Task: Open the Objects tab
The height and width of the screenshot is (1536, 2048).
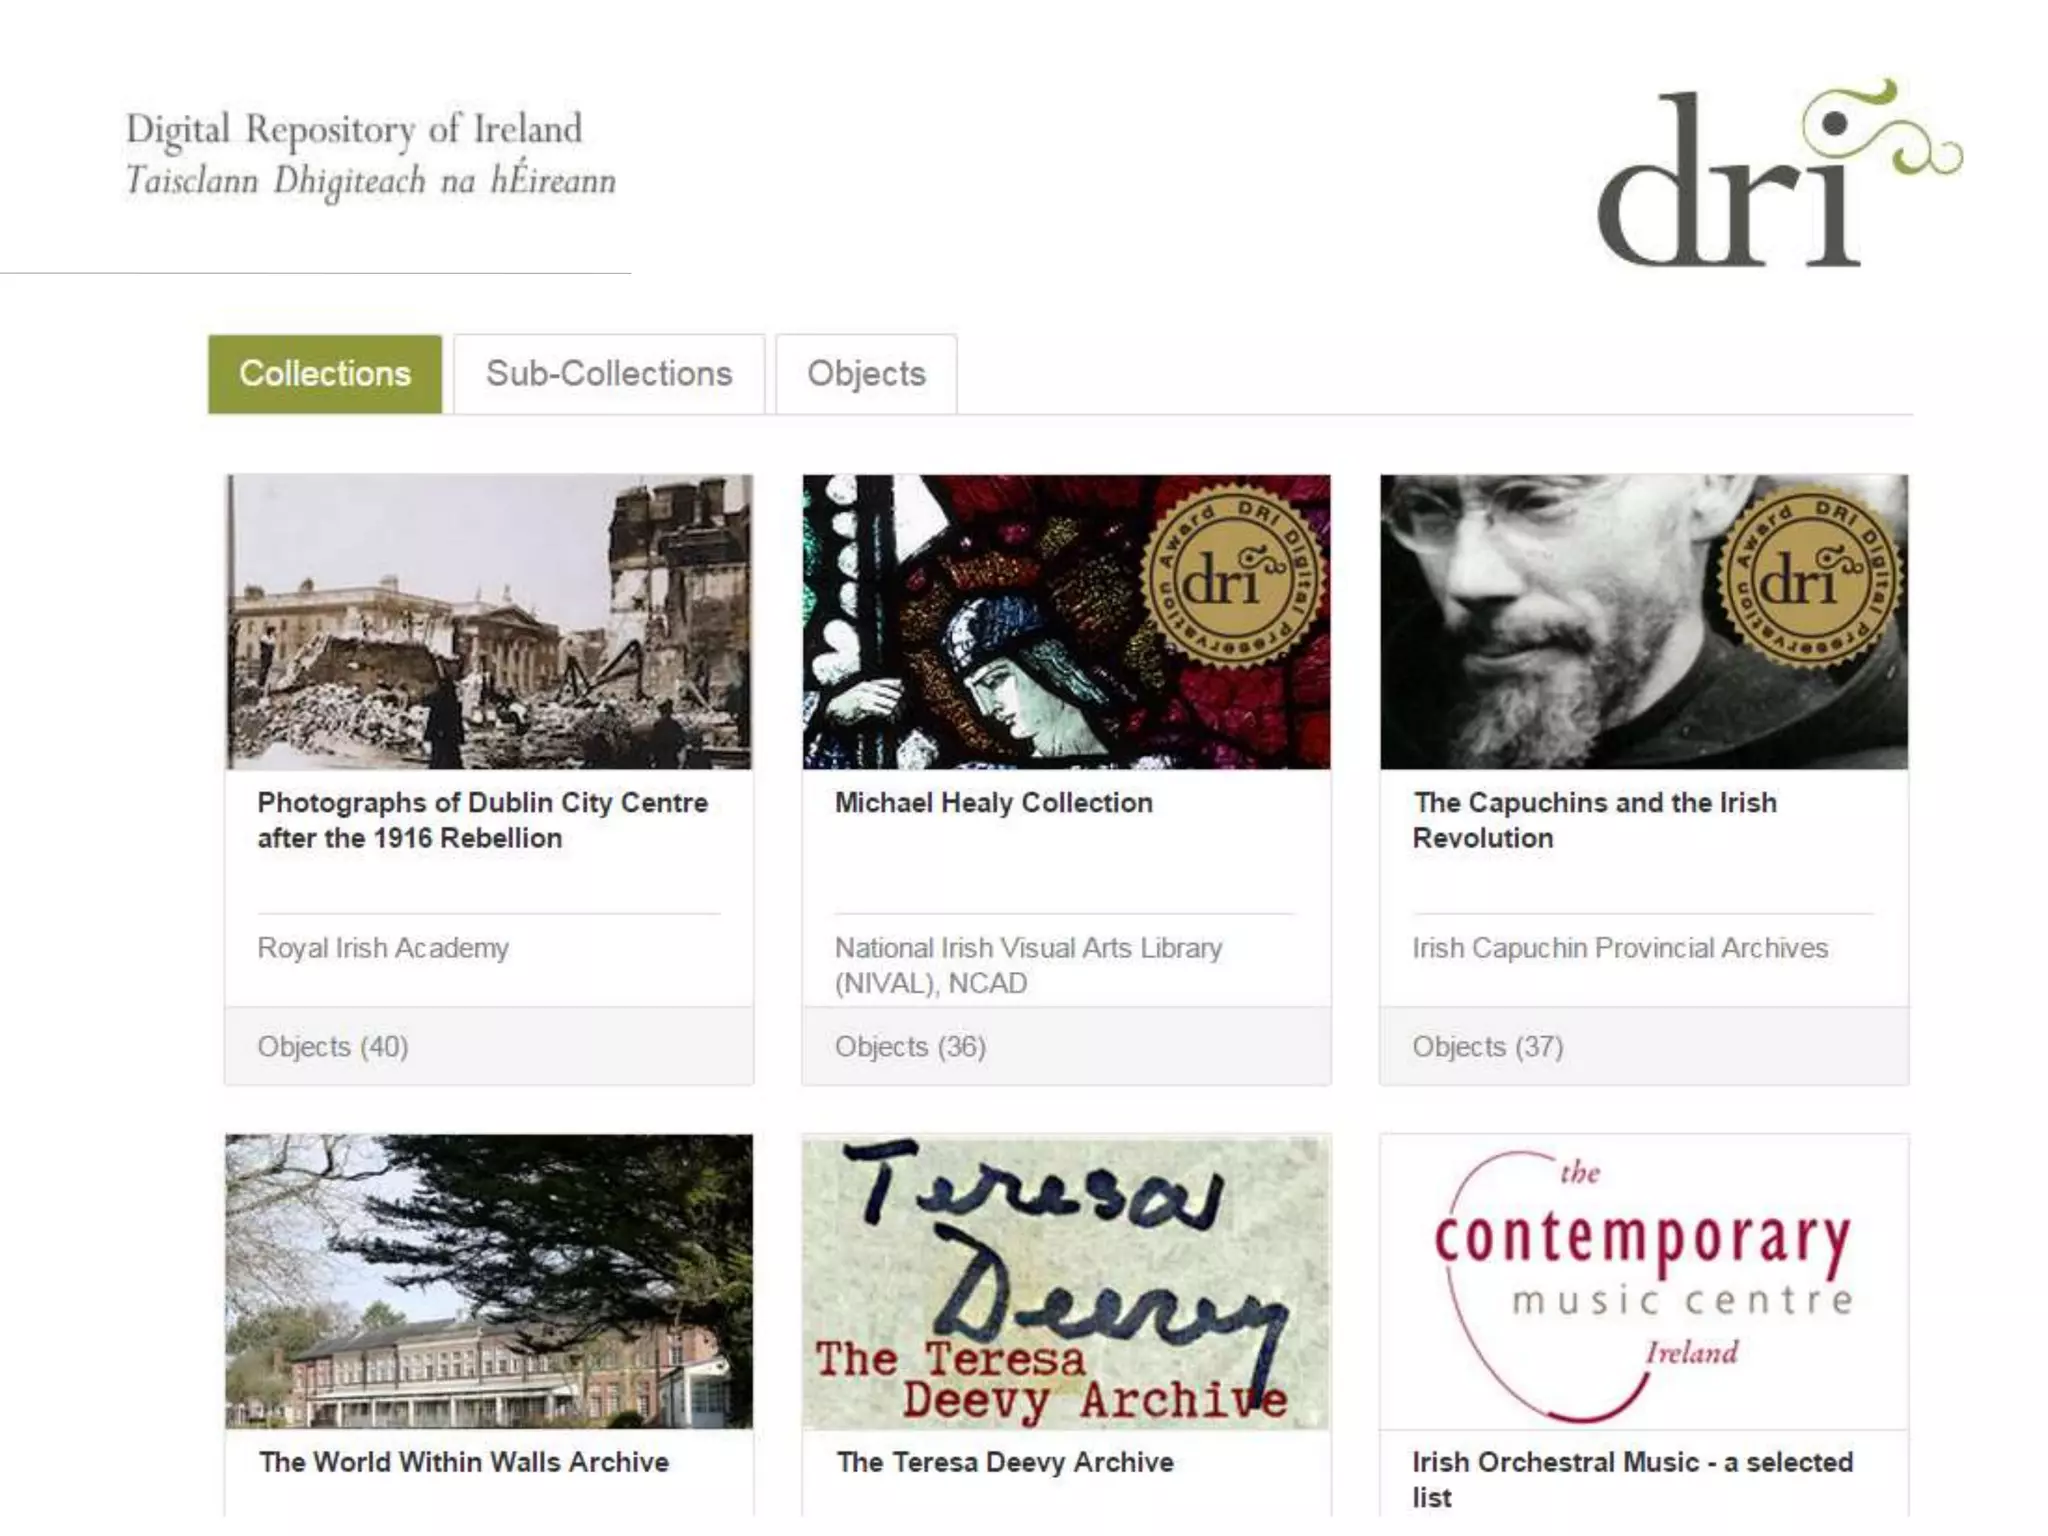Action: [x=866, y=374]
